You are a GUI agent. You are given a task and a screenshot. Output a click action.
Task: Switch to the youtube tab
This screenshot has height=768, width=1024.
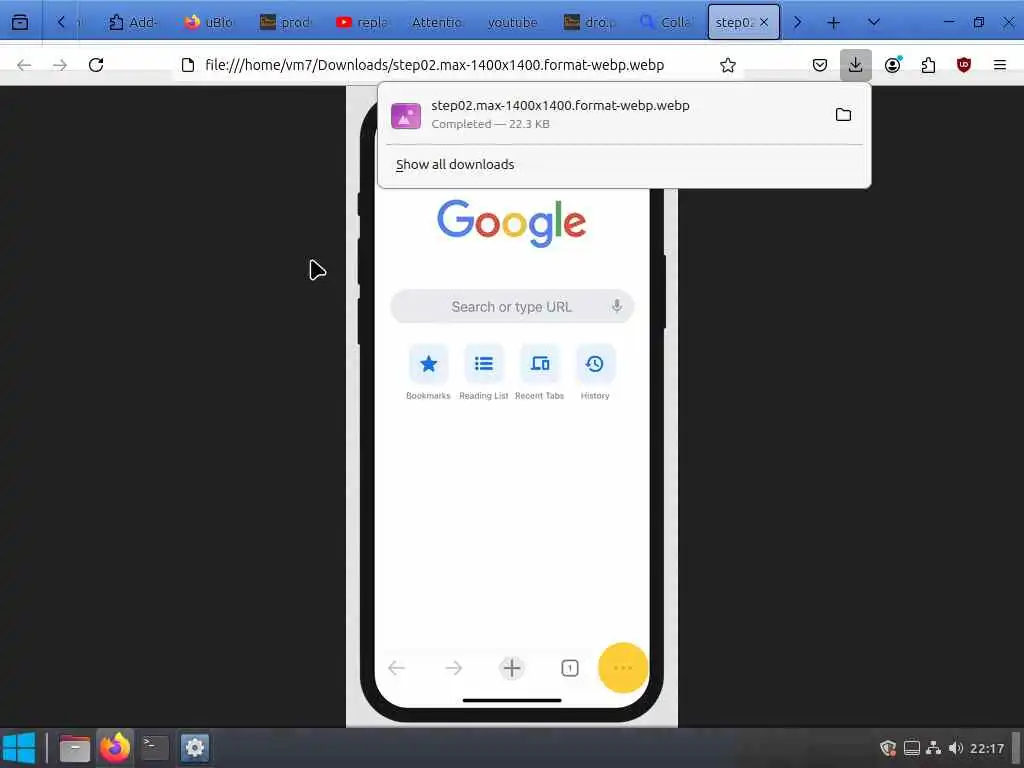point(513,22)
